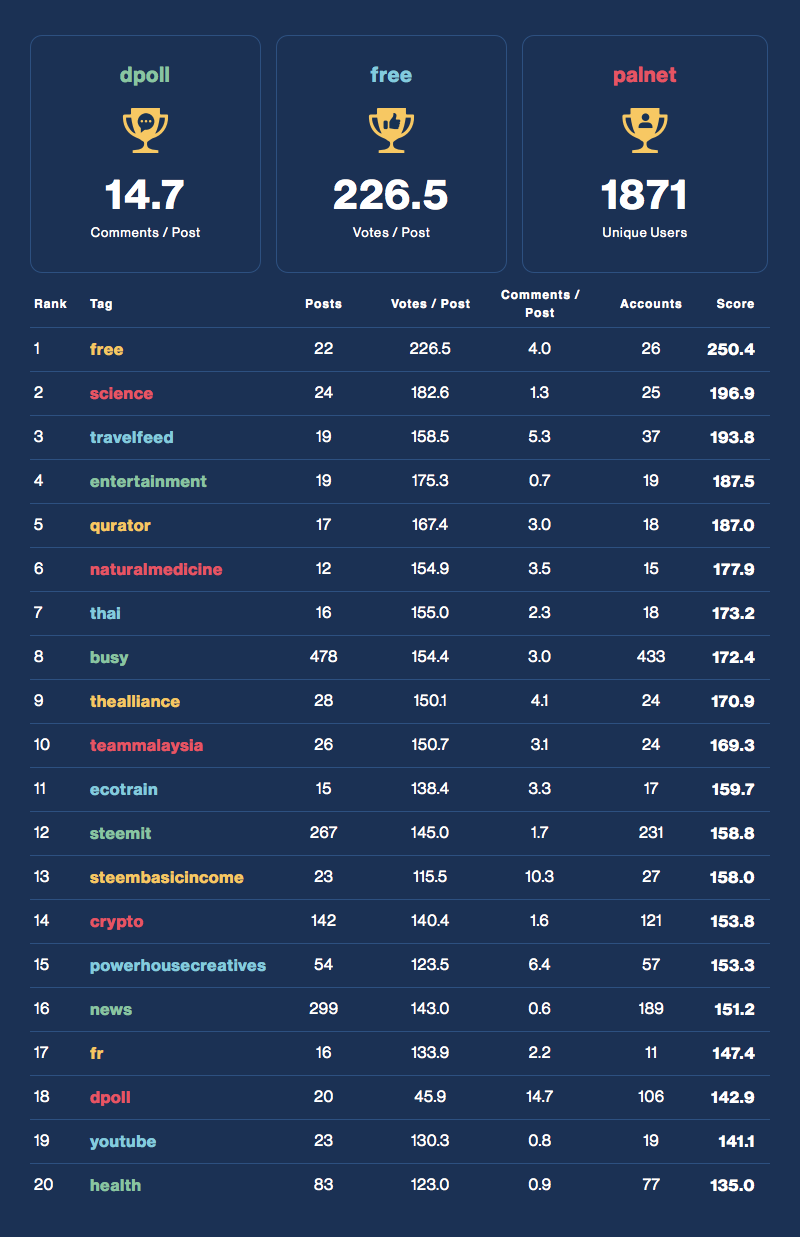Image resolution: width=800 pixels, height=1237 pixels.
Task: Click the 478 posts value for busy
Action: [x=323, y=657]
